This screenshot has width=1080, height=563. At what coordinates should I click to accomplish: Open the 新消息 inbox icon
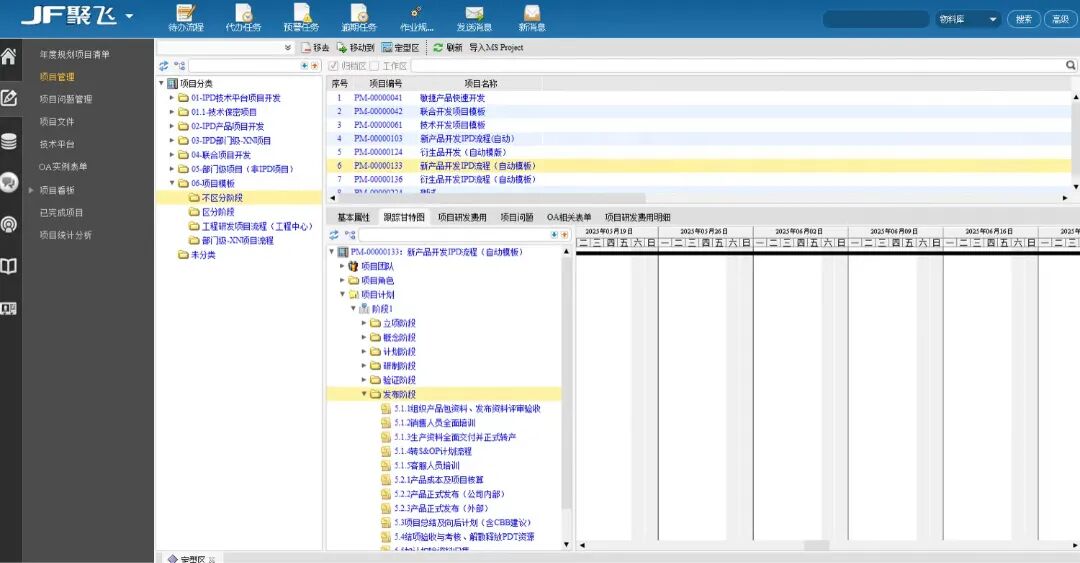(532, 13)
